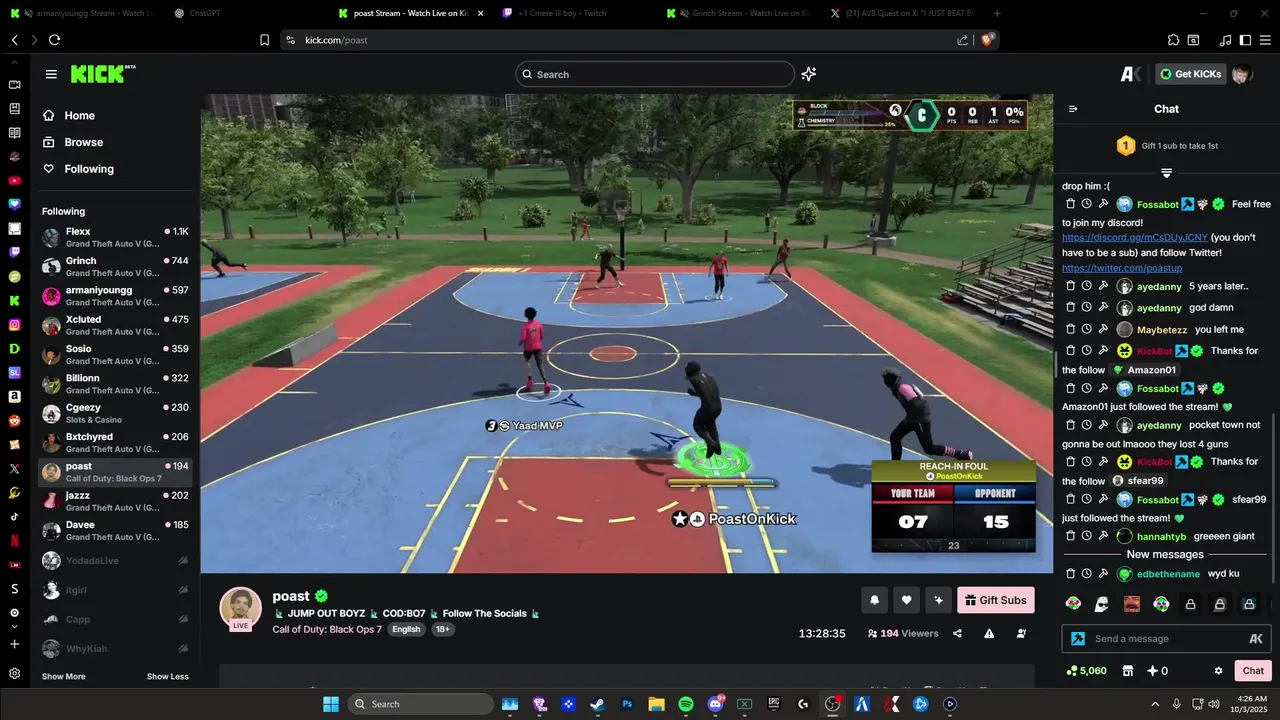The height and width of the screenshot is (720, 1280).
Task: Open Flexx channel in following list
Action: (115, 237)
